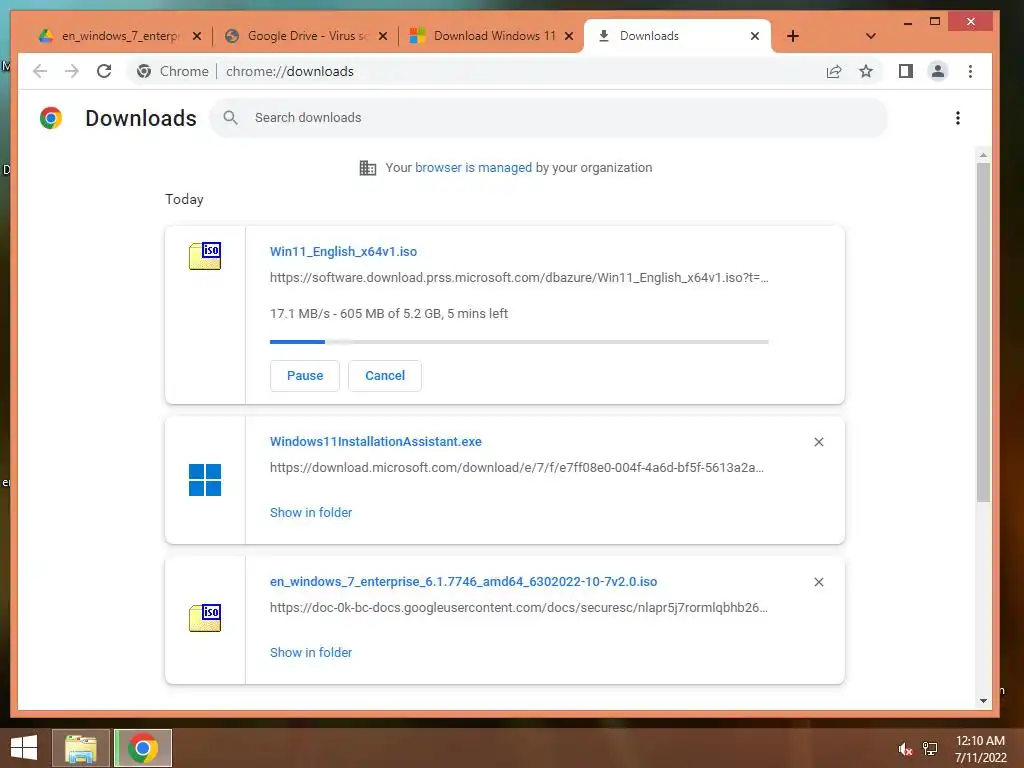Click the managed organization building icon
Viewport: 1024px width, 768px height.
[x=368, y=168]
